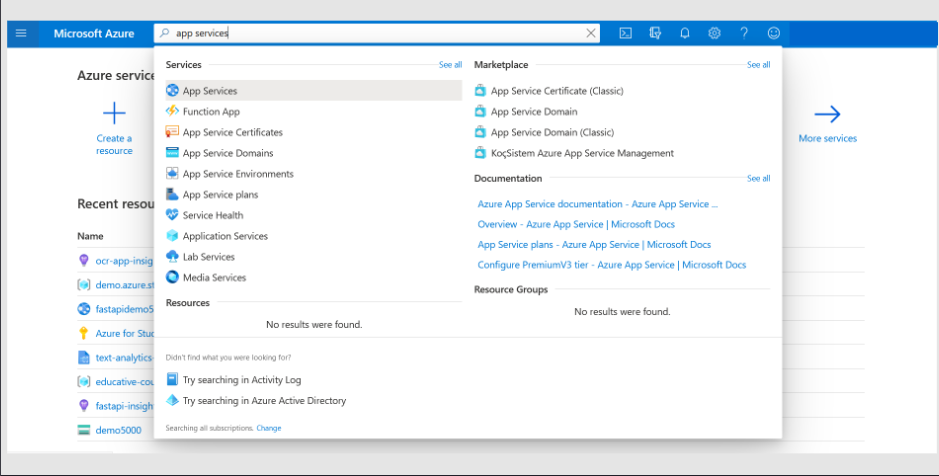Click More services arrow
The width and height of the screenshot is (939, 476).
[828, 114]
